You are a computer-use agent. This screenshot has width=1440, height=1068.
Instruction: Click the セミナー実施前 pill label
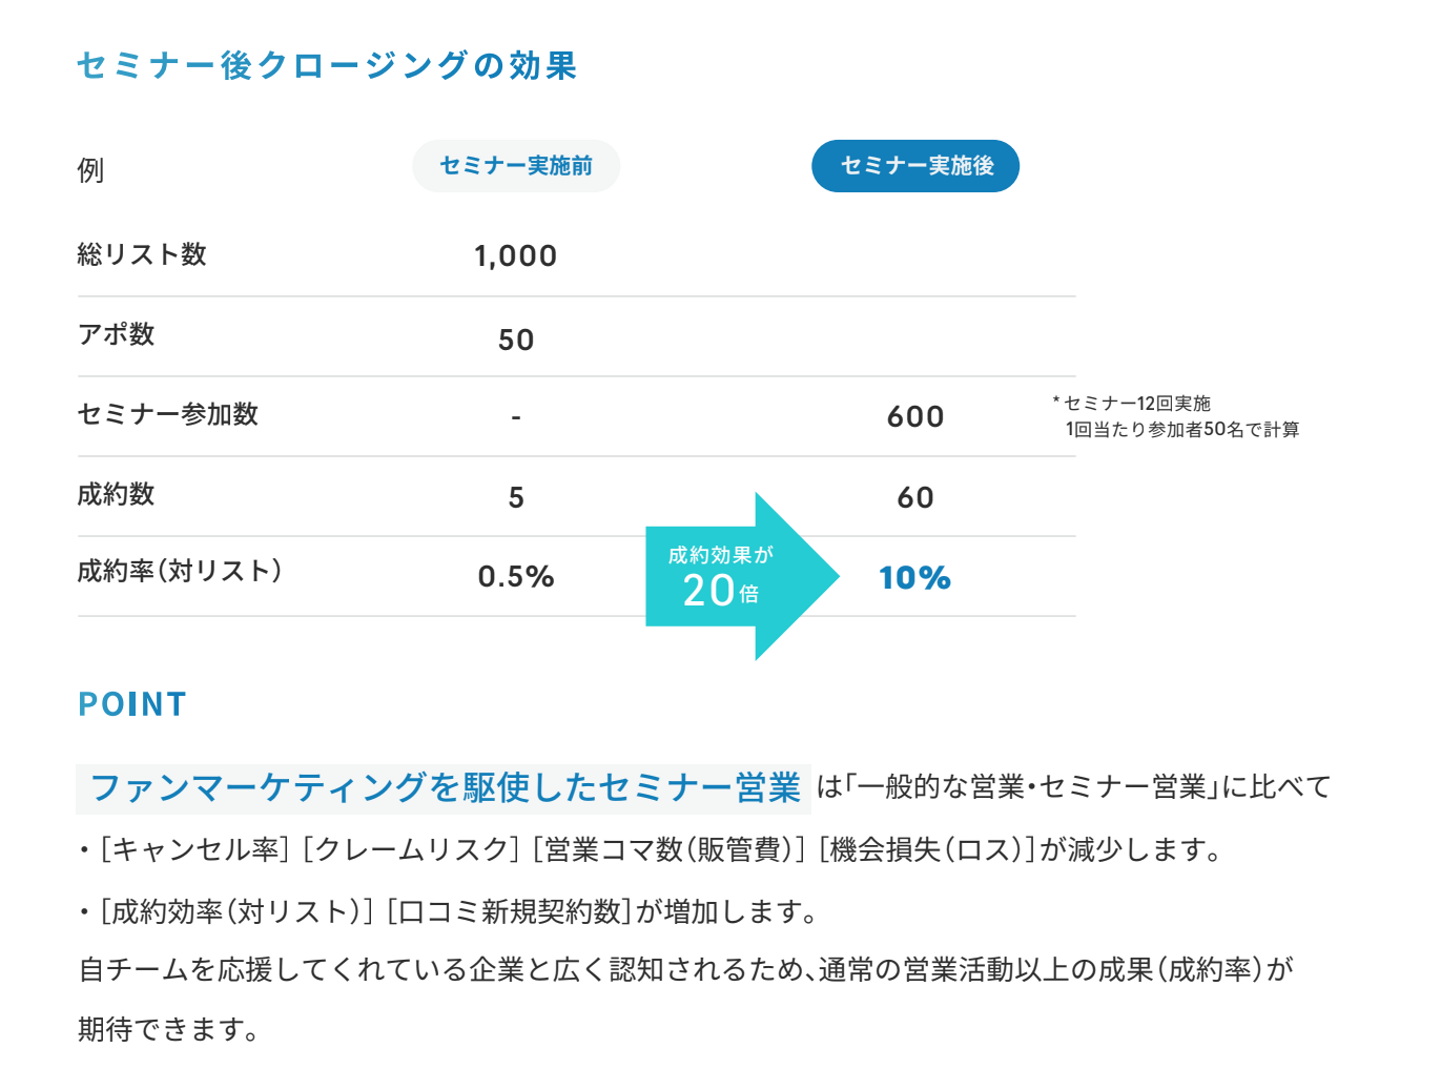pyautogui.click(x=516, y=166)
